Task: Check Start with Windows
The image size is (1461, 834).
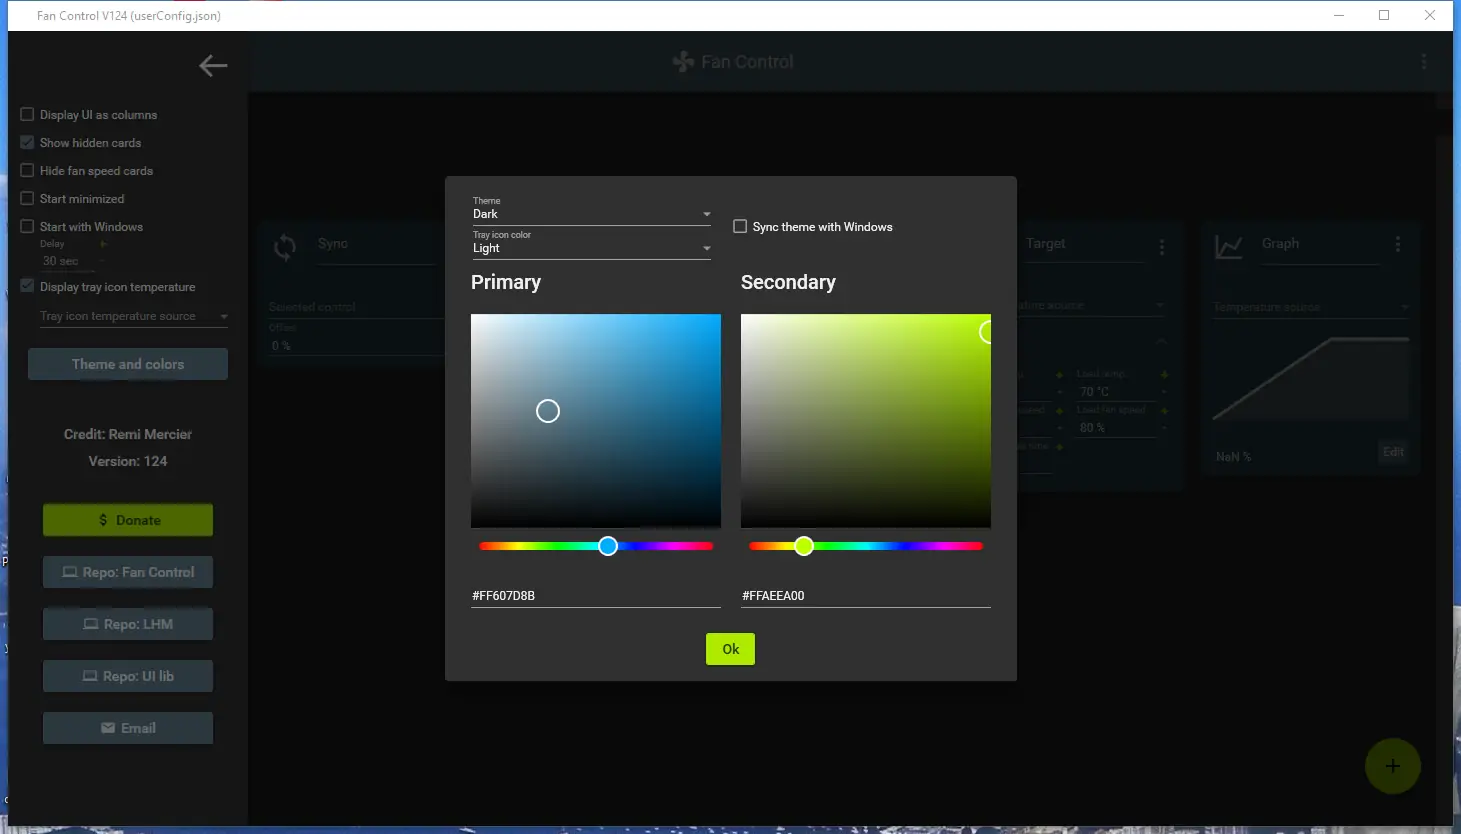Action: 27,226
